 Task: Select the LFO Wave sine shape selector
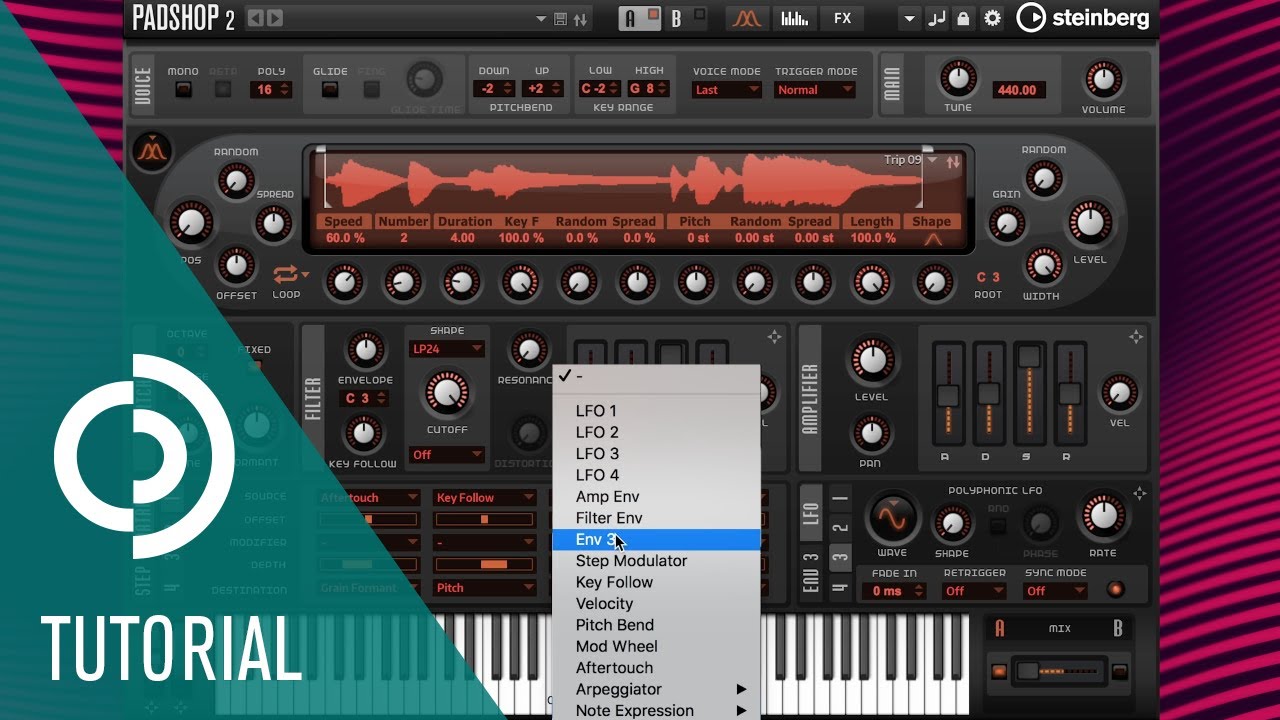pyautogui.click(x=892, y=518)
